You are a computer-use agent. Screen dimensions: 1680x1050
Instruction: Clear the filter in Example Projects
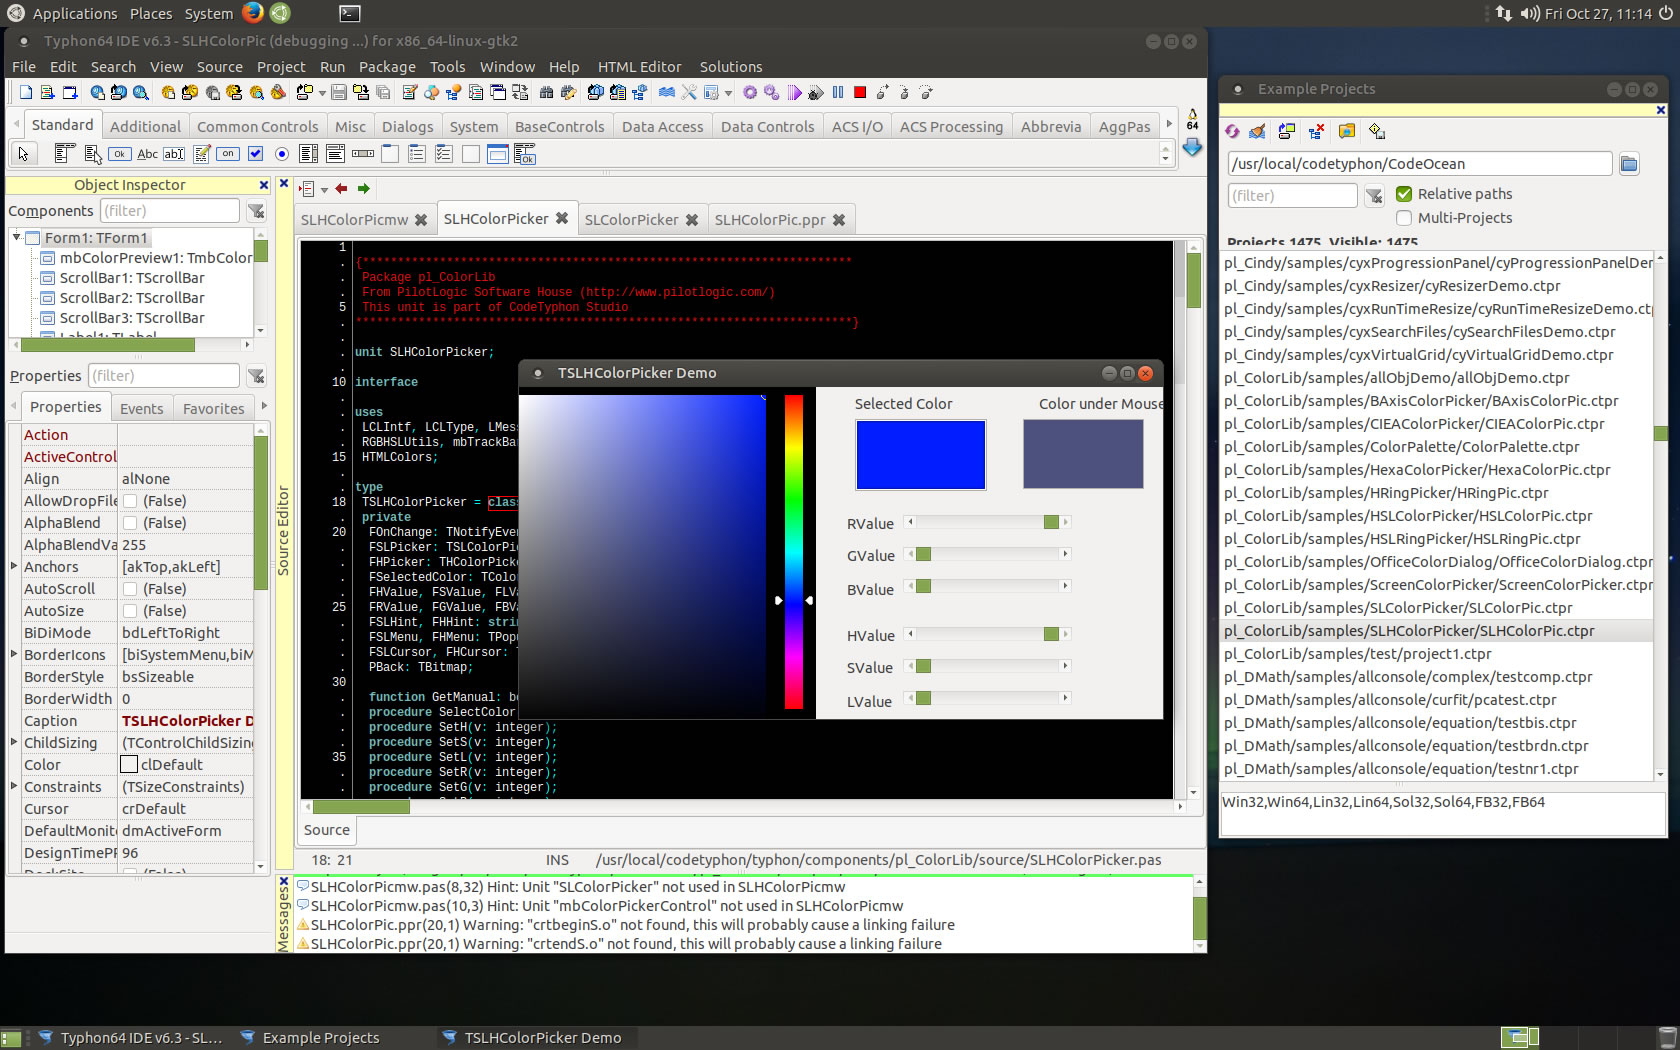coord(1374,196)
